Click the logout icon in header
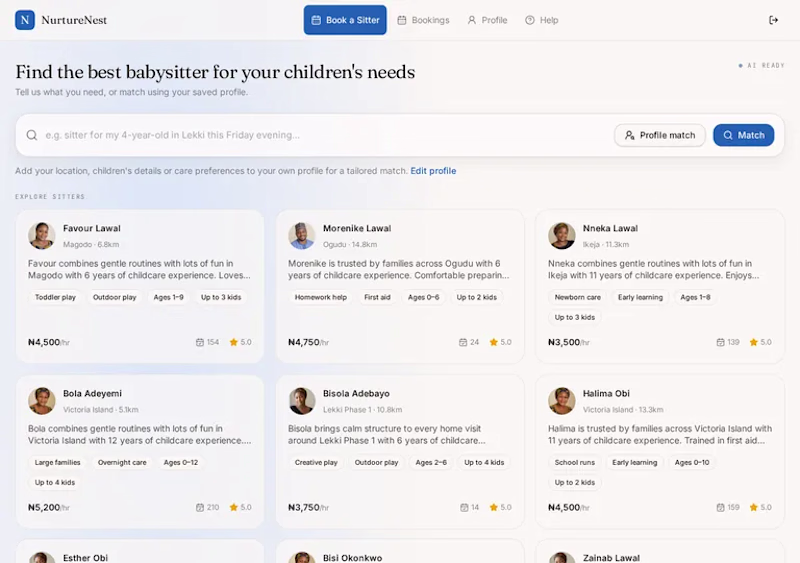The height and width of the screenshot is (563, 800). click(773, 20)
